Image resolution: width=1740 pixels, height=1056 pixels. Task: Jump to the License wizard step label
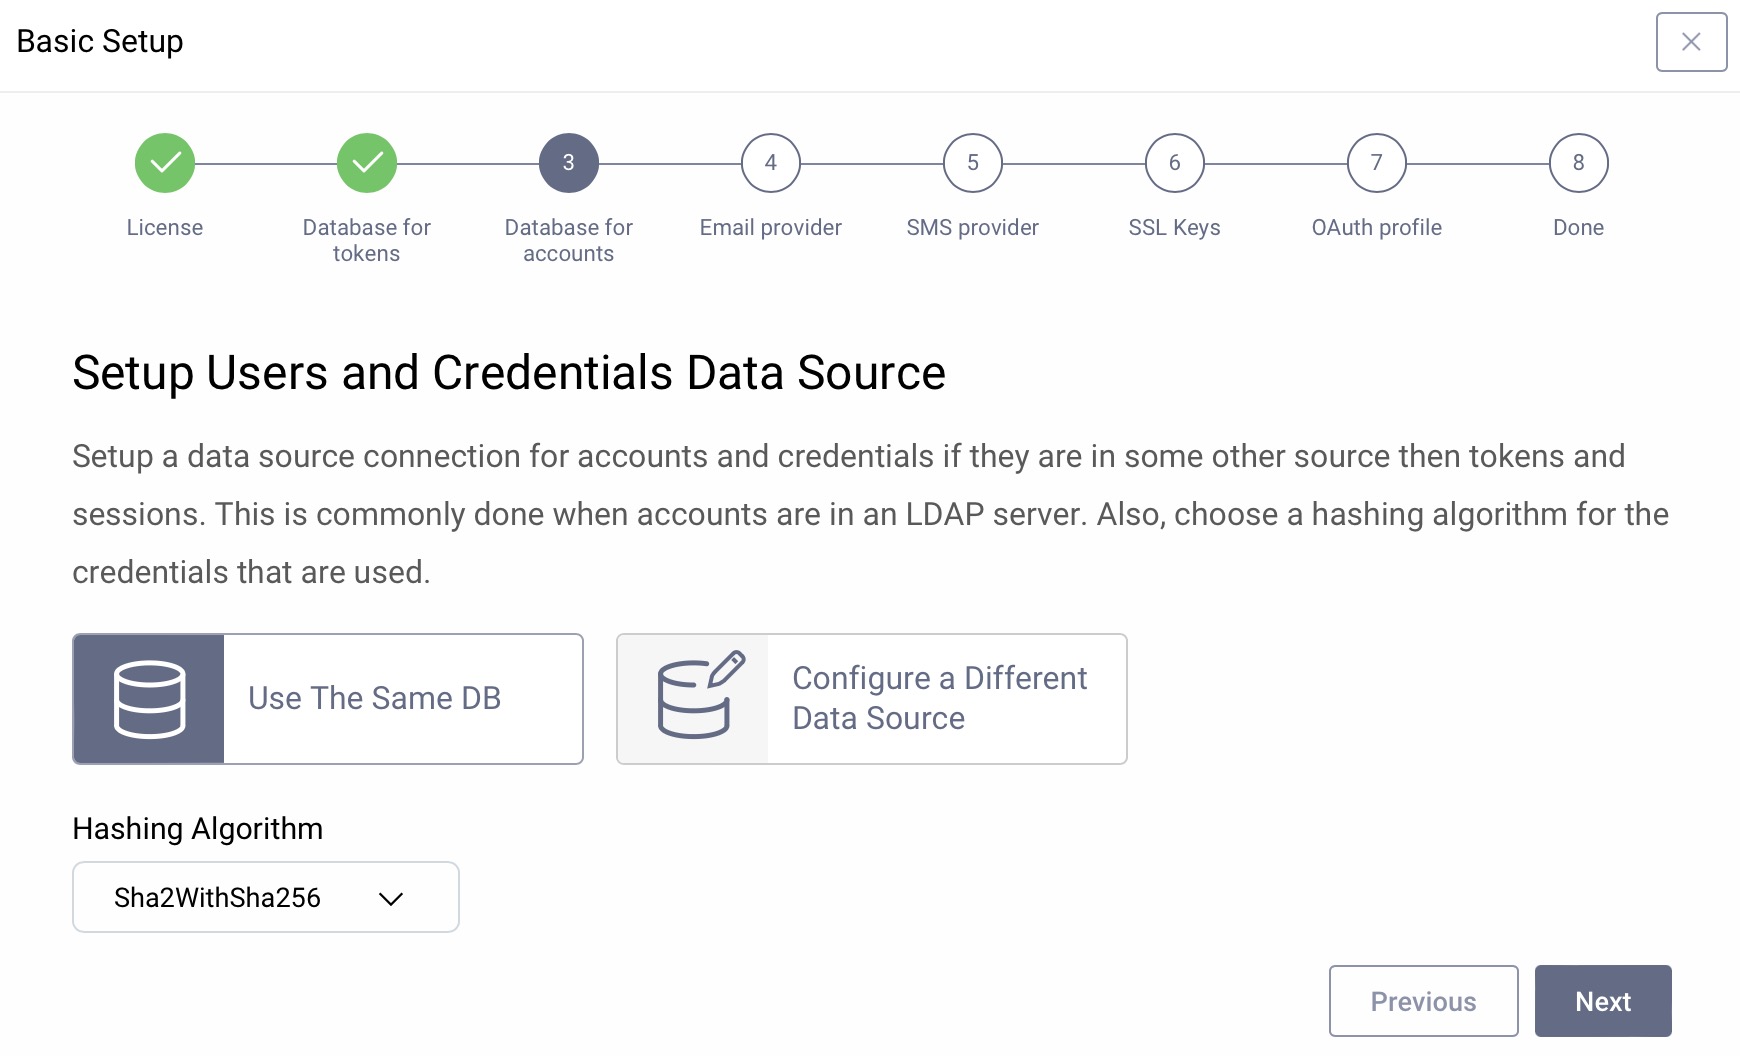tap(165, 227)
